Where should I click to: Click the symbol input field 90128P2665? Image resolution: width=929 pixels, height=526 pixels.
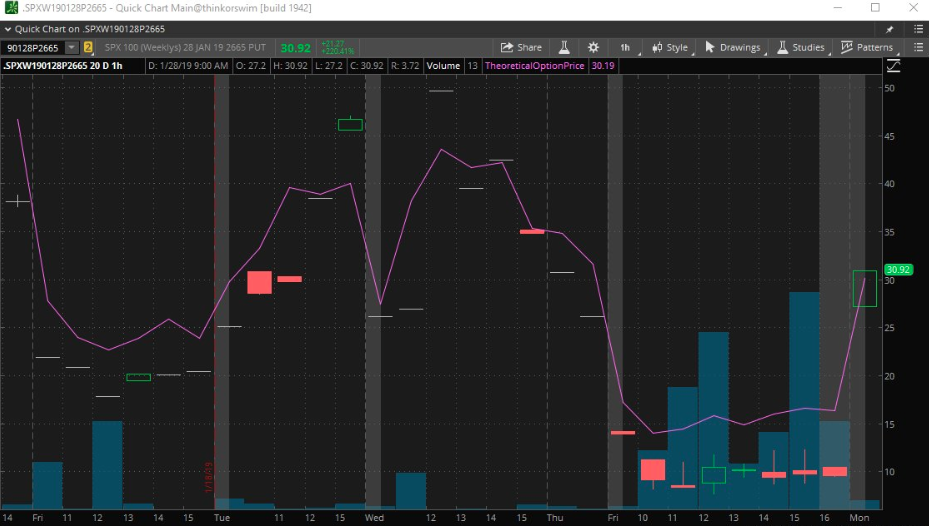click(34, 47)
